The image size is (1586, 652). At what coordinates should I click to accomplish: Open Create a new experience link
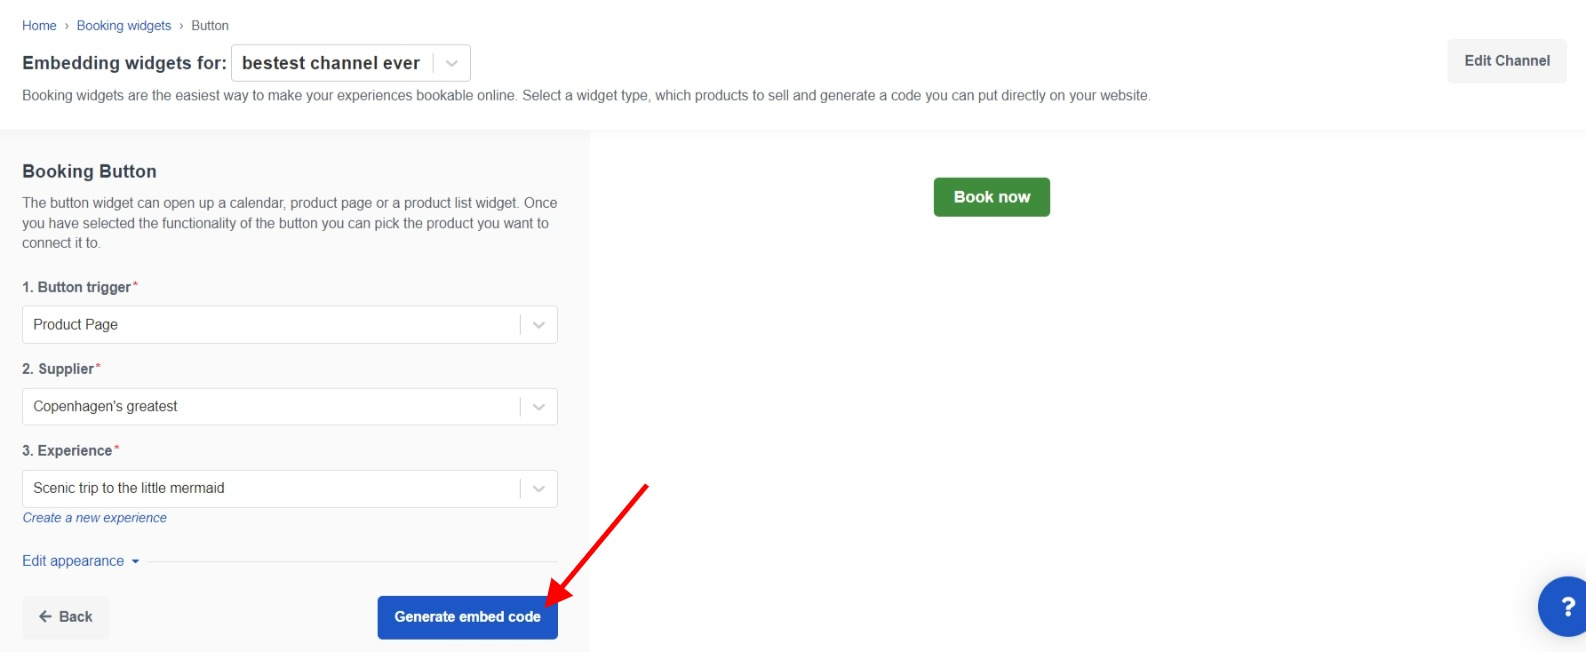(x=94, y=517)
